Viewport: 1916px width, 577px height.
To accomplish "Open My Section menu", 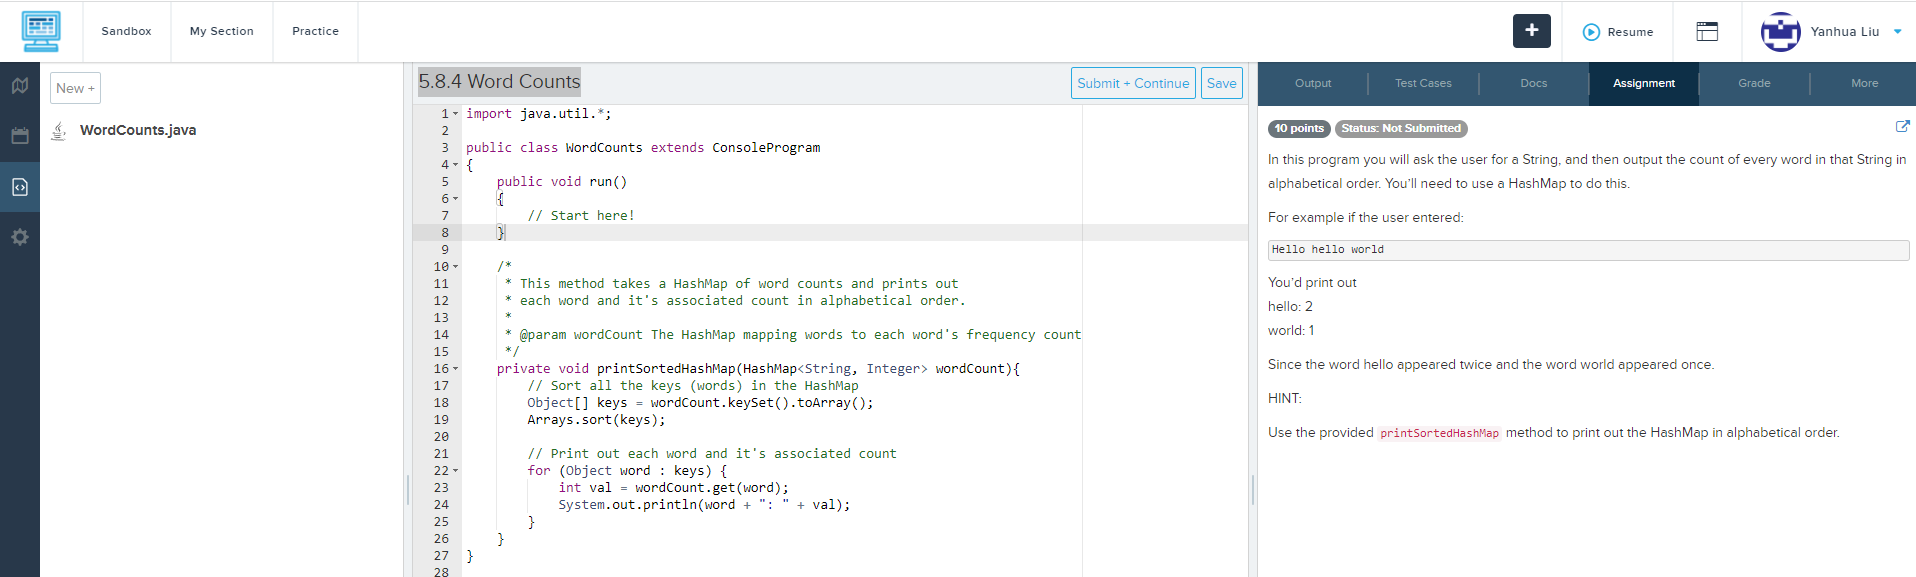I will pyautogui.click(x=222, y=31).
